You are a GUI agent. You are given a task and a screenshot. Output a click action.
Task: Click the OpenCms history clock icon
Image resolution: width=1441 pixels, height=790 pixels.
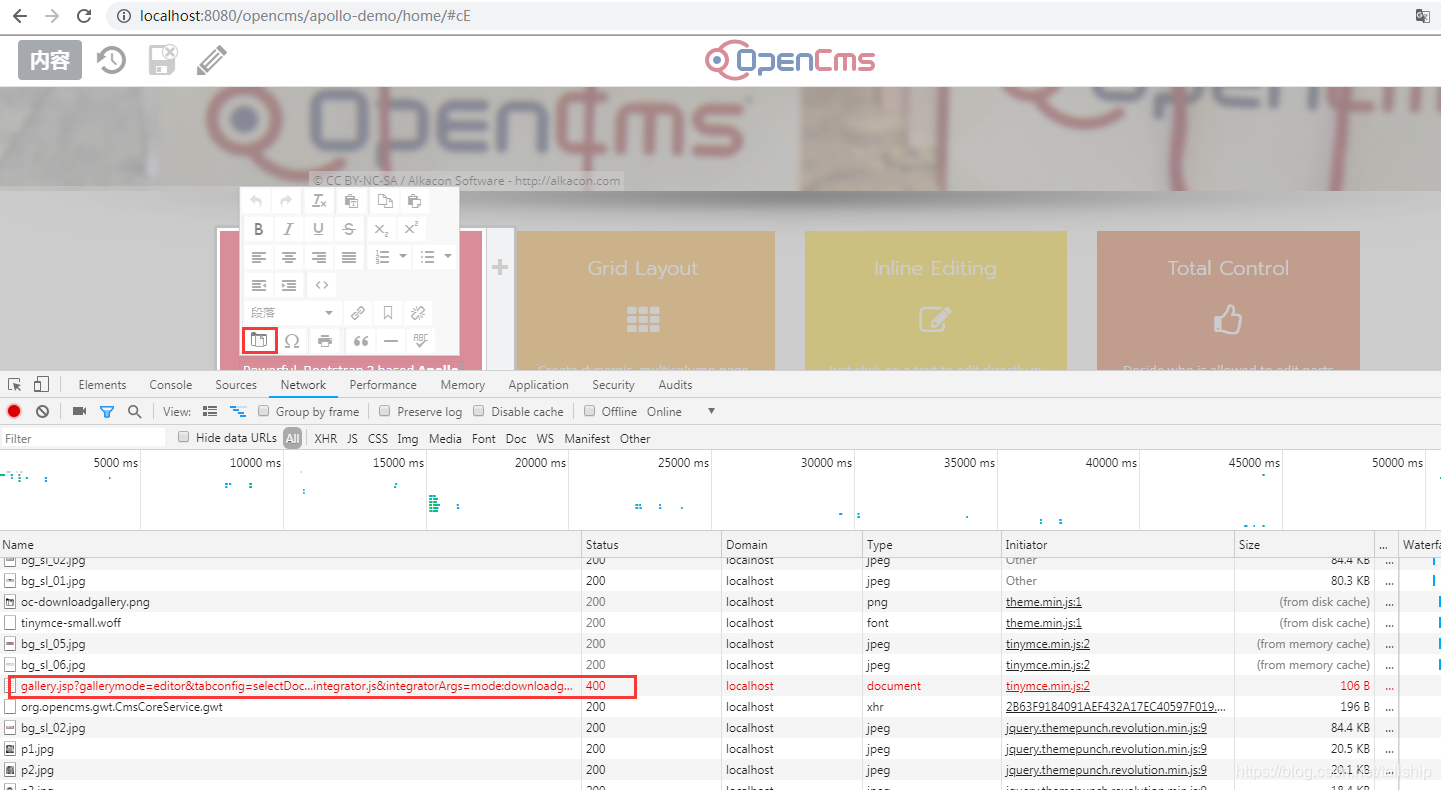click(x=111, y=60)
